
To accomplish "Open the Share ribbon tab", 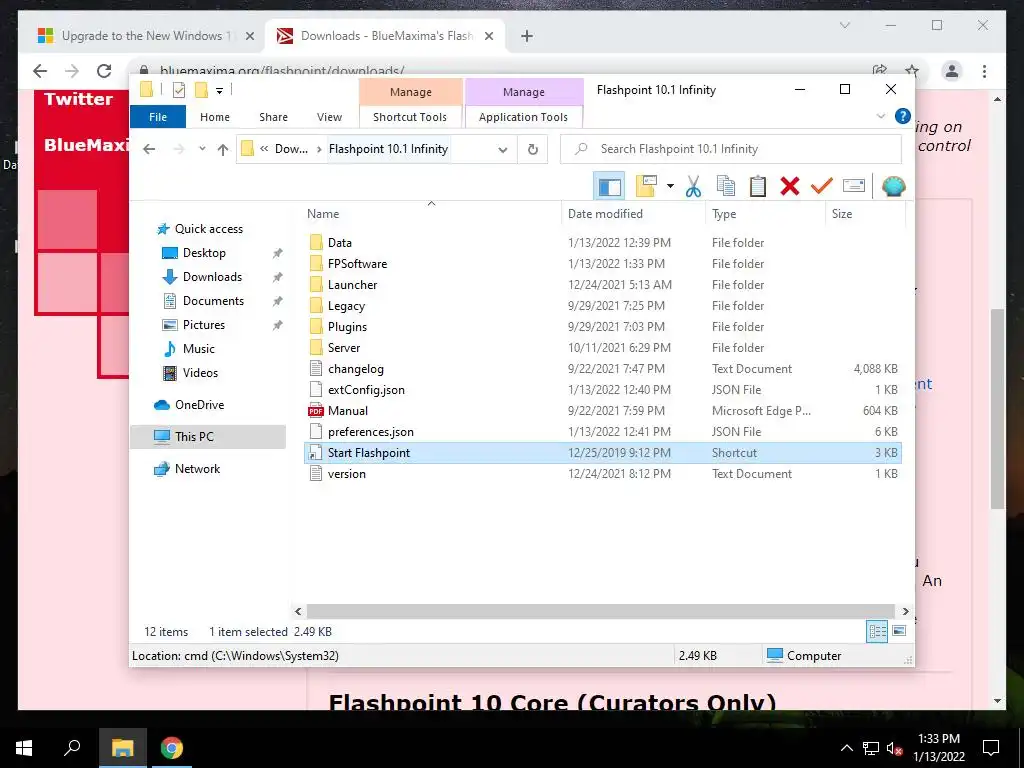I will (273, 117).
